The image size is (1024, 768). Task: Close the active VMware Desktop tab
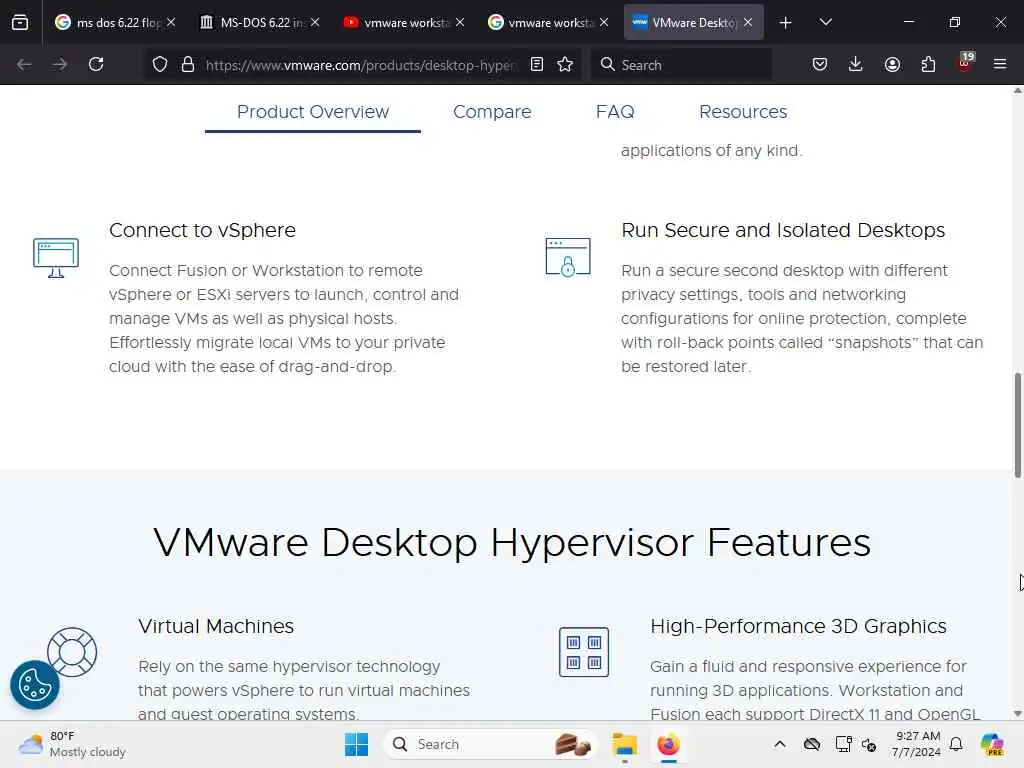click(748, 22)
